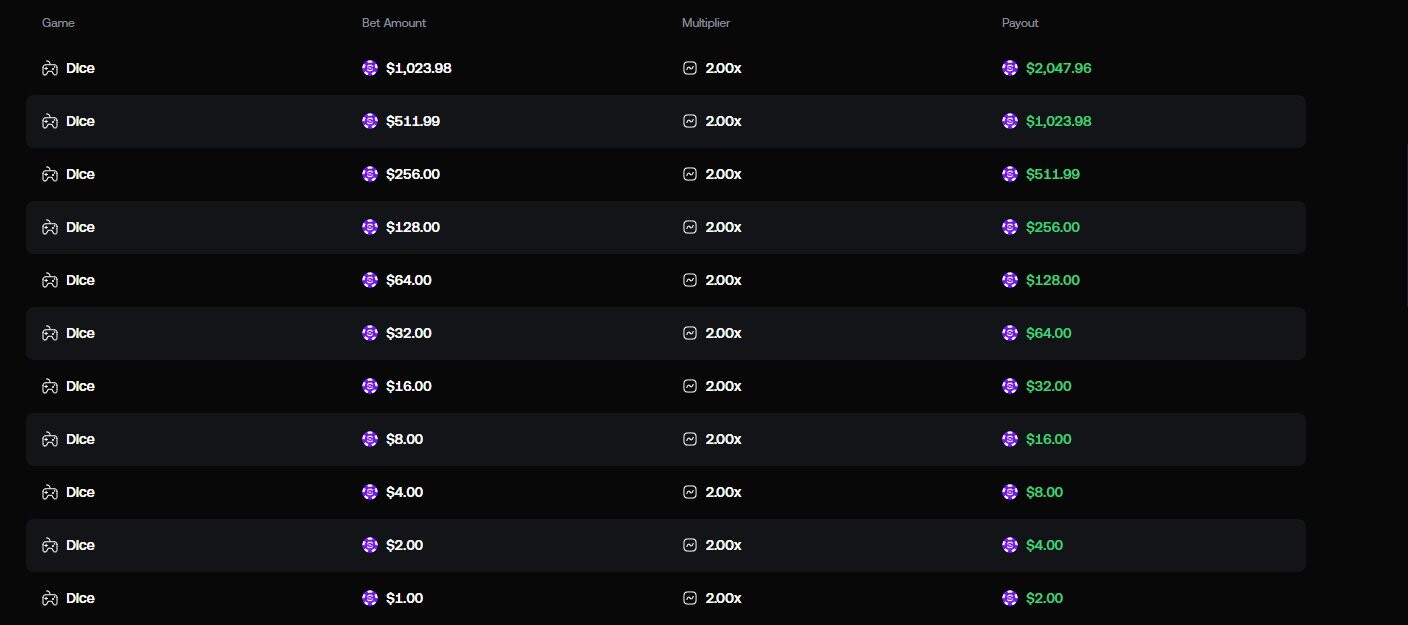
Task: Click the gamepad icon in the $64.00 bet row
Action: [x=49, y=280]
